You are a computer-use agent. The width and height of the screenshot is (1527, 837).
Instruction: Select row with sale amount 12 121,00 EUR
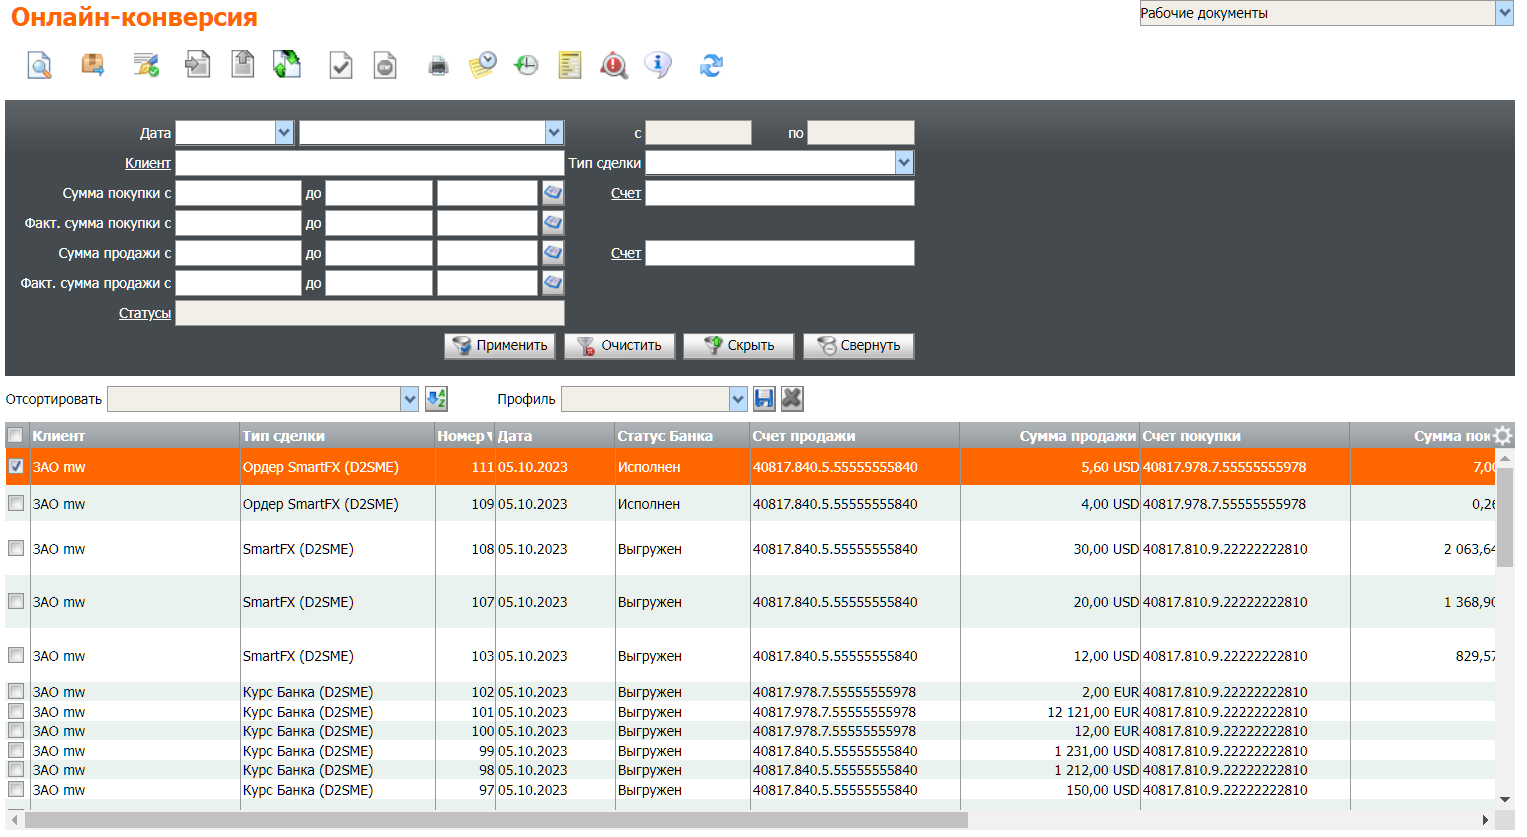[x=751, y=712]
